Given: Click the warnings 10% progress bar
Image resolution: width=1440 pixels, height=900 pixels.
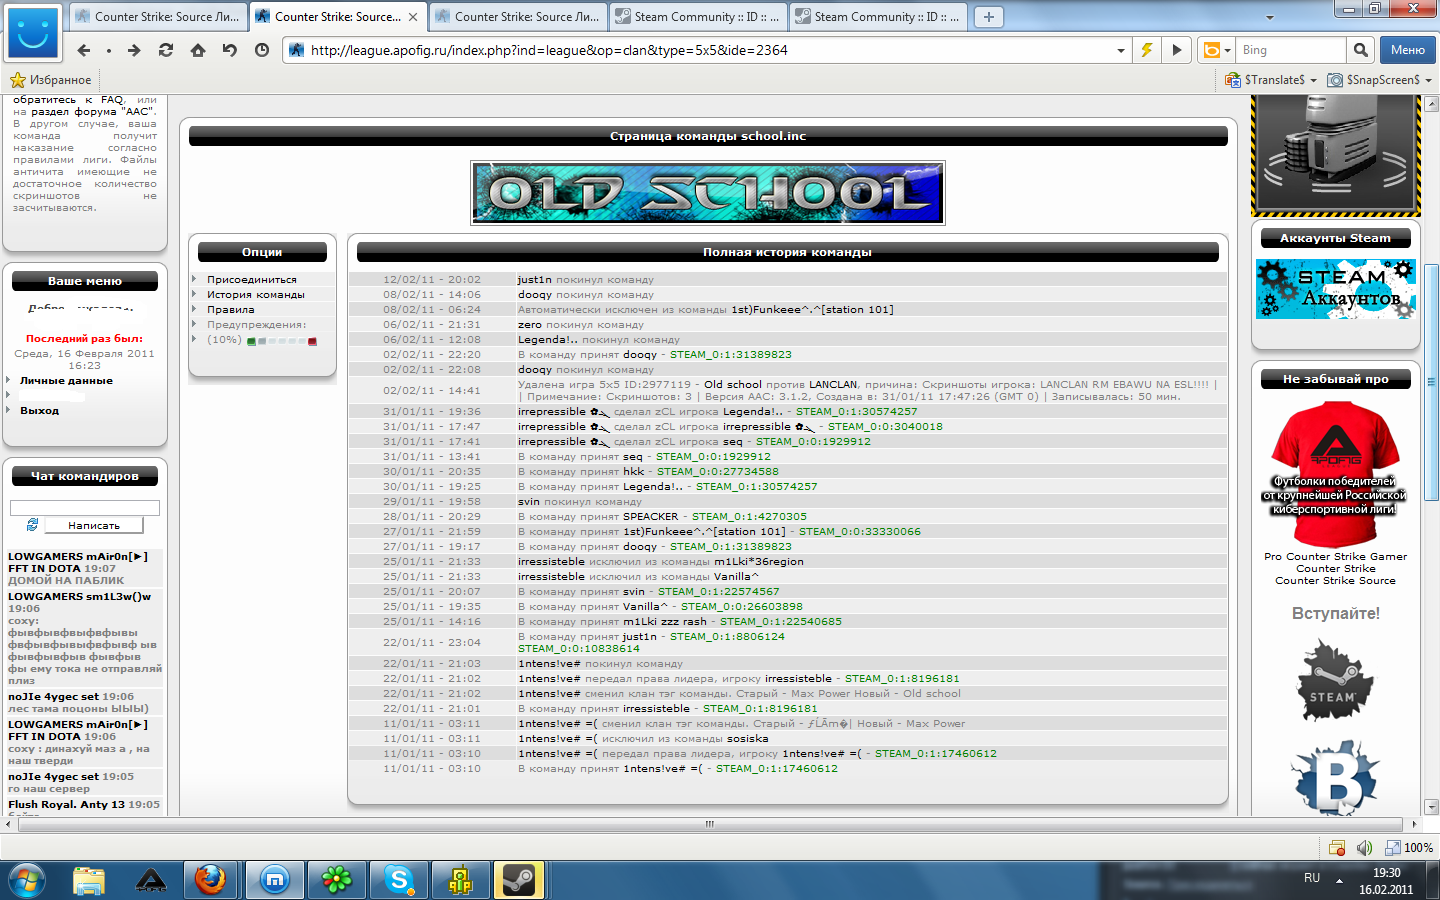Looking at the screenshot, I should [282, 341].
